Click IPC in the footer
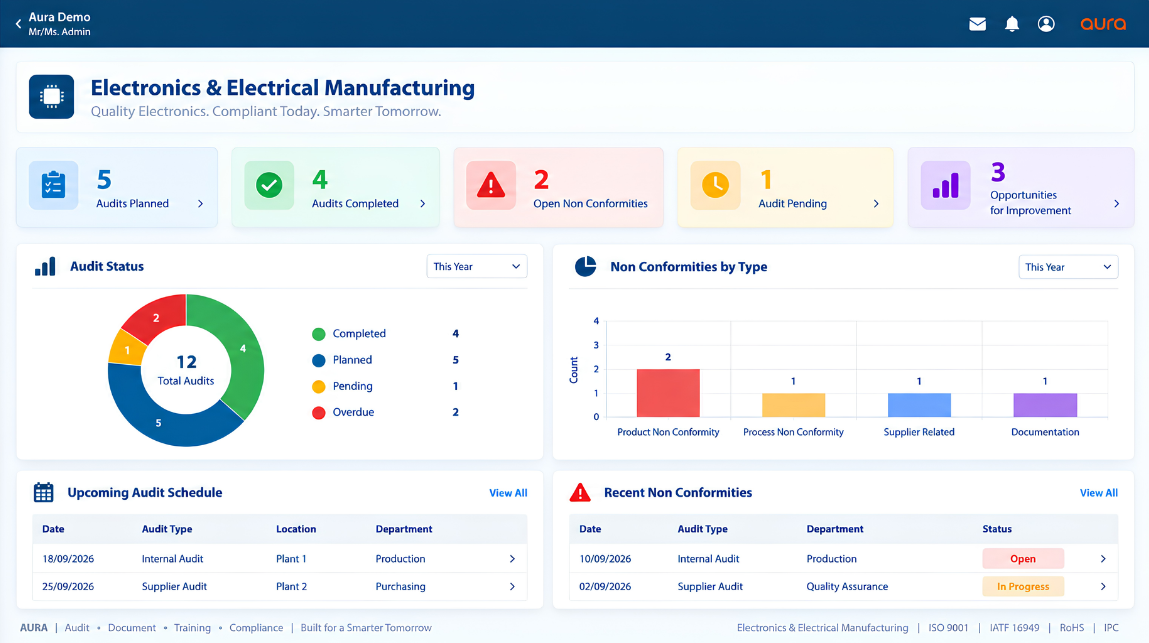The height and width of the screenshot is (643, 1149). (x=1111, y=628)
